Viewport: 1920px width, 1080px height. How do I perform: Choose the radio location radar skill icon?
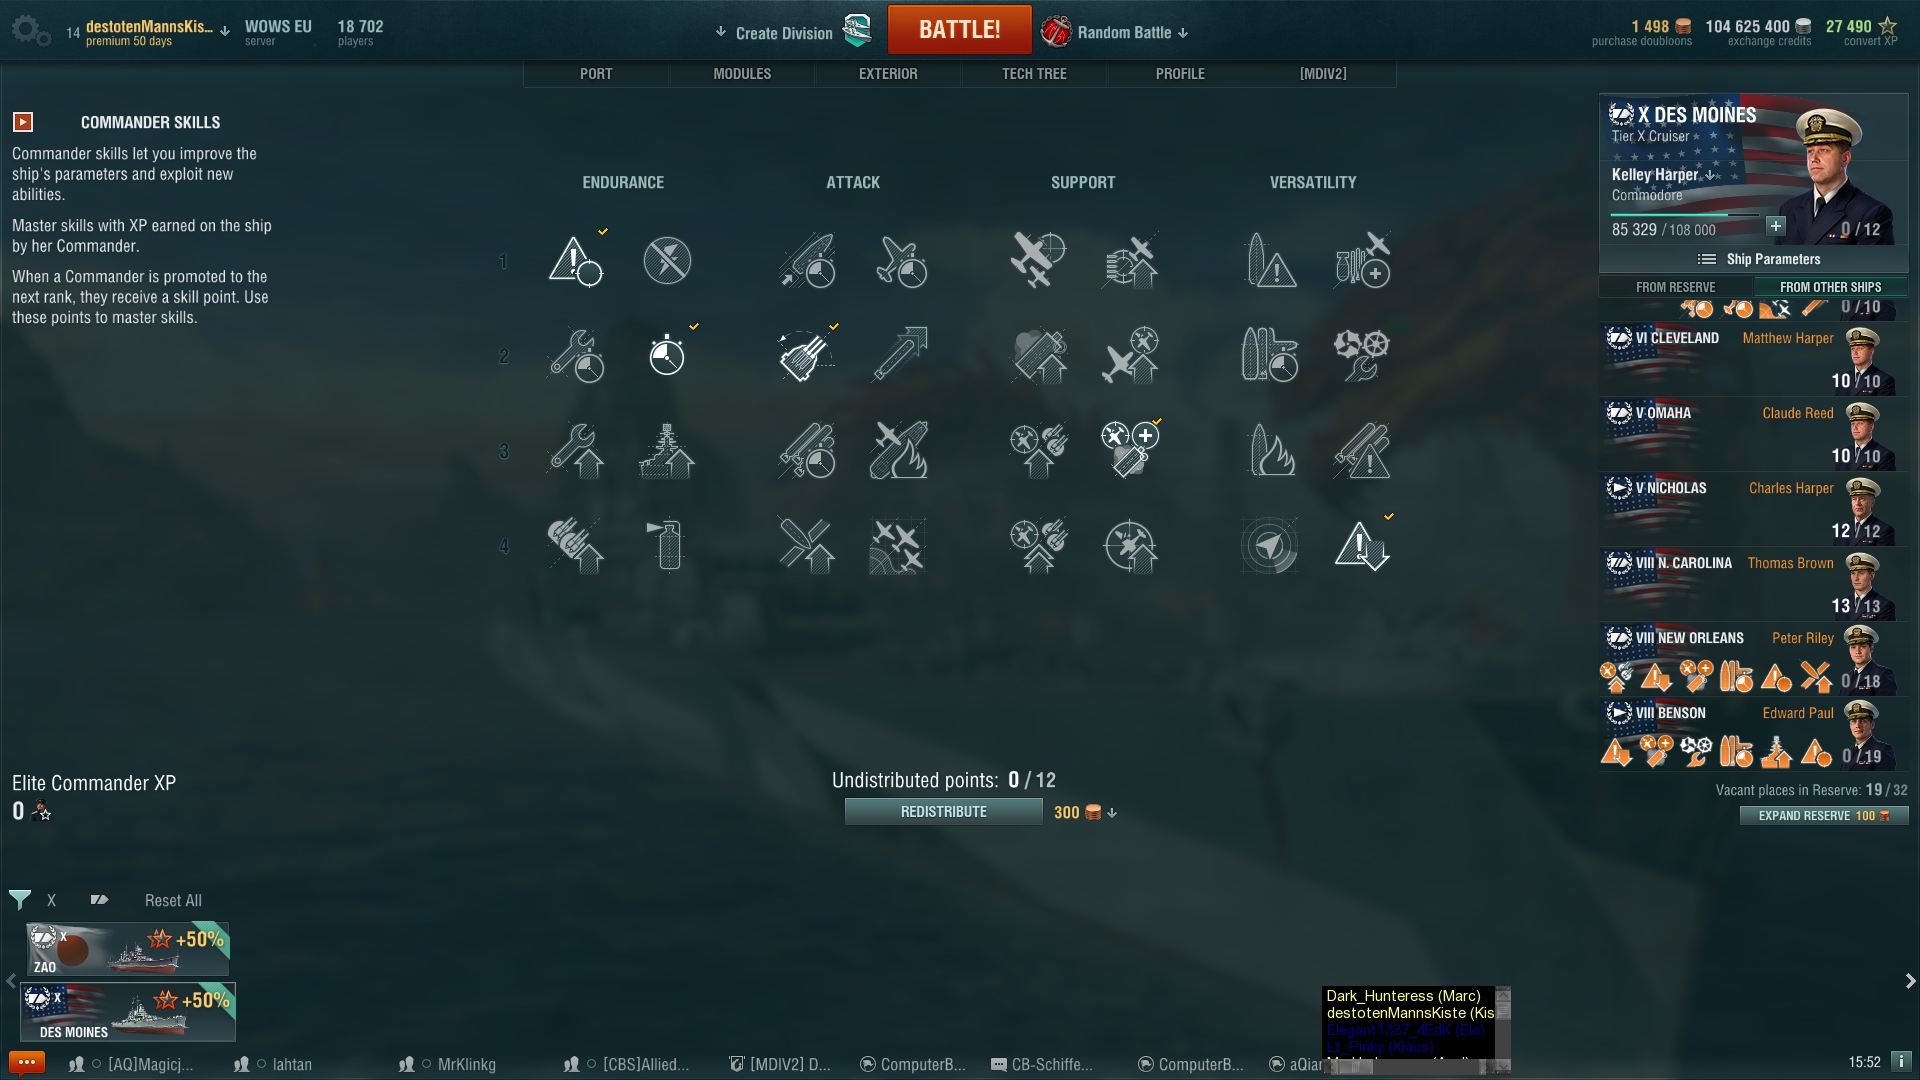[x=1270, y=545]
